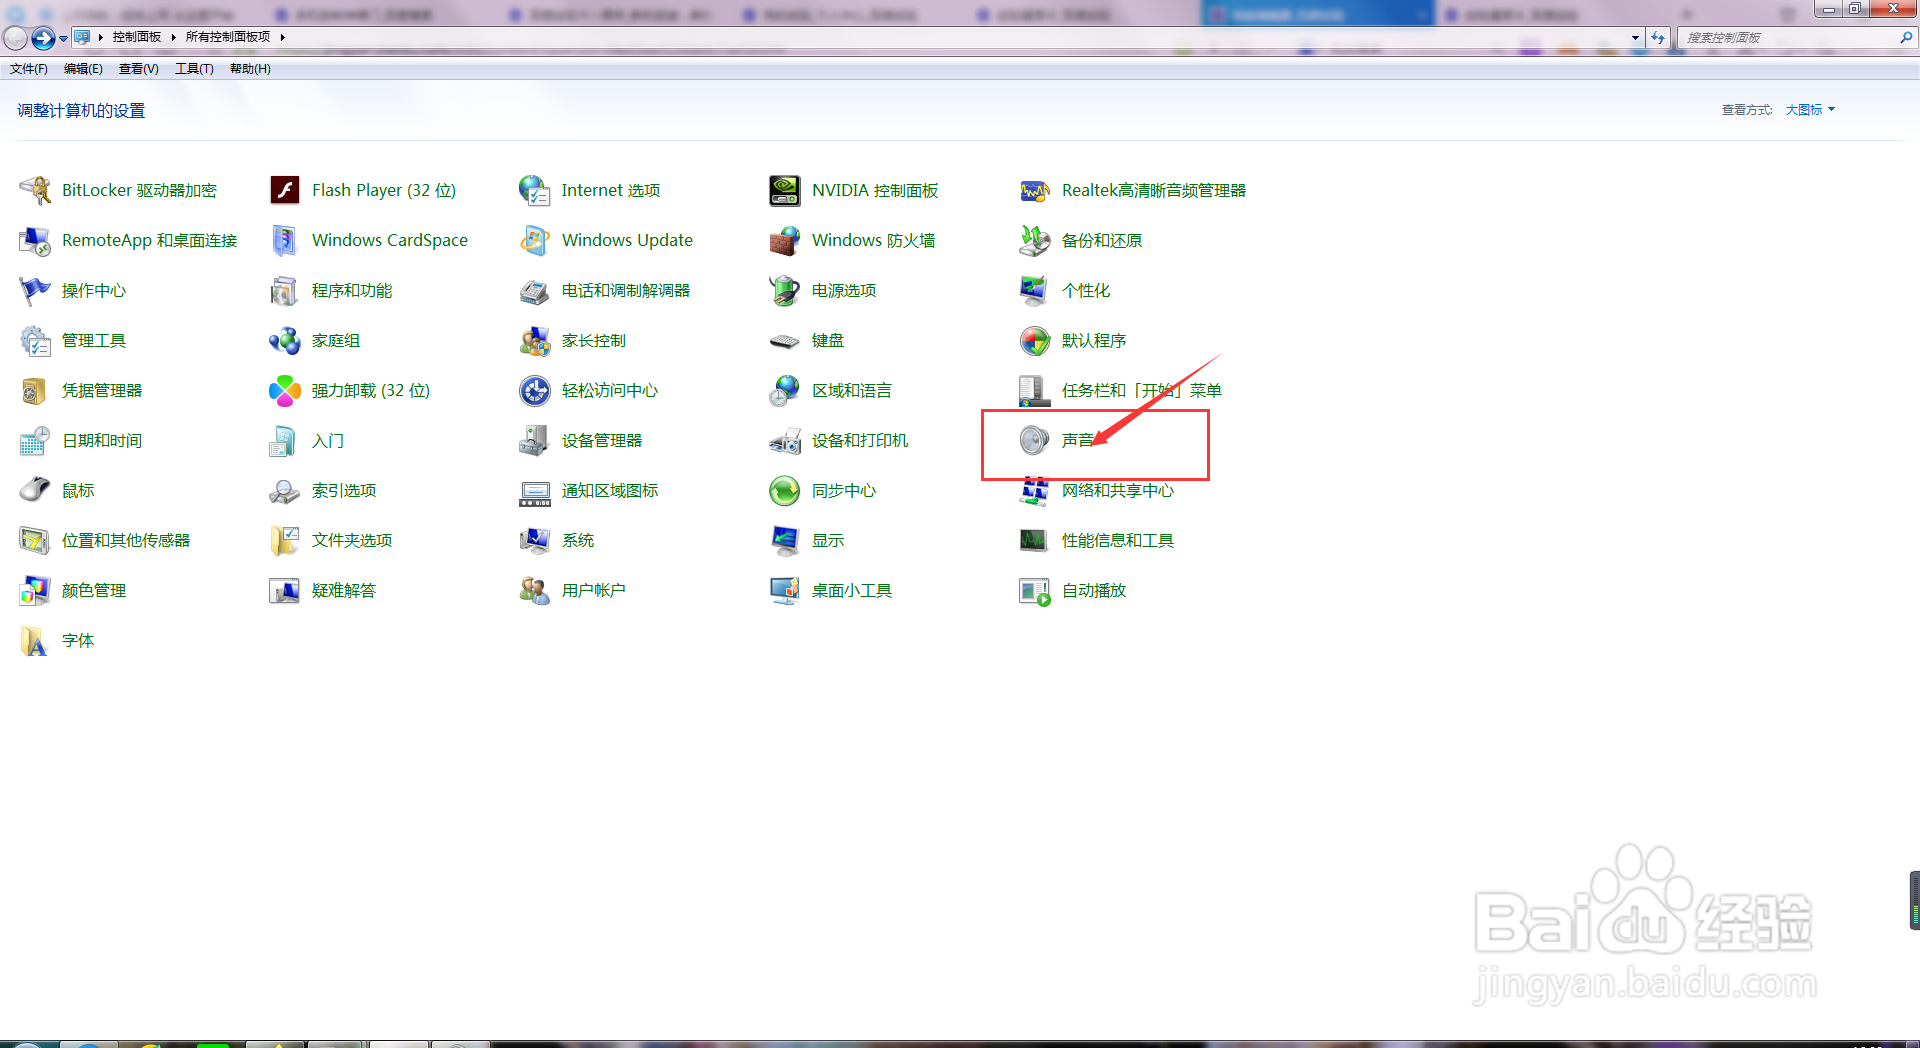The height and width of the screenshot is (1048, 1920).
Task: Open the 备份和还原 icon
Action: click(1035, 240)
